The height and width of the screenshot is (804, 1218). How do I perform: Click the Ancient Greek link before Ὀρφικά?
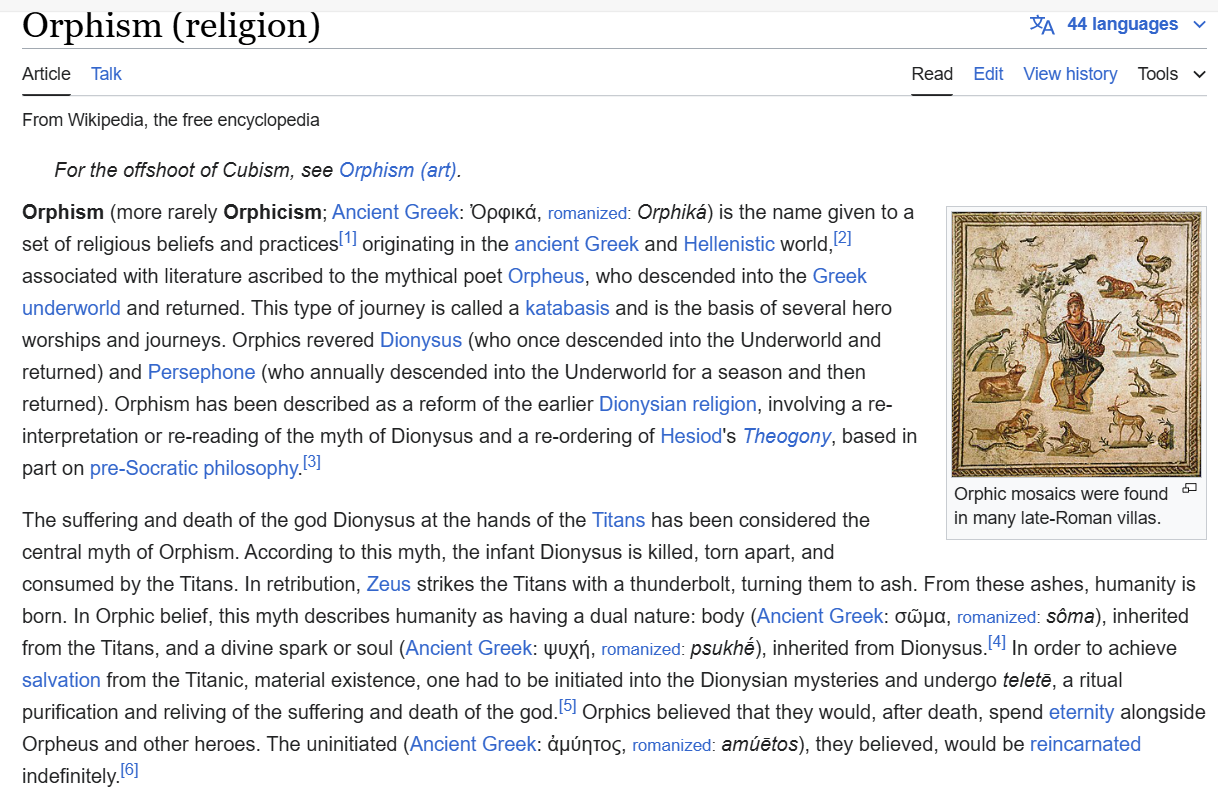coord(395,212)
